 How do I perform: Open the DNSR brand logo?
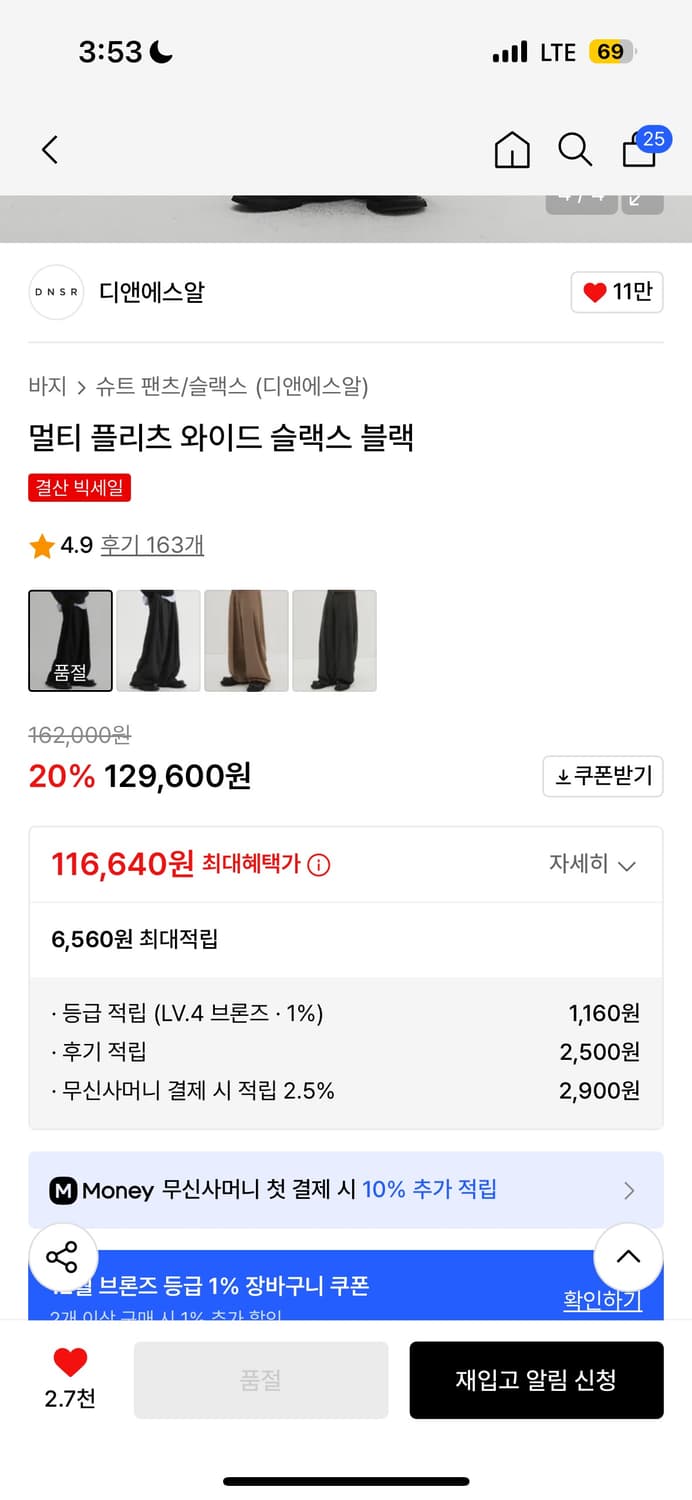[56, 292]
